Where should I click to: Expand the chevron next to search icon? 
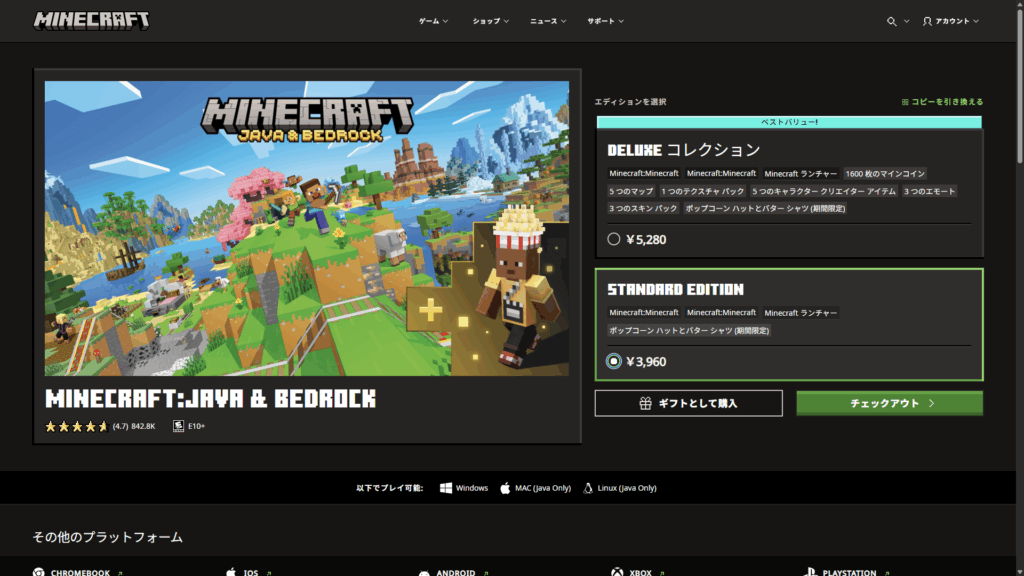(x=906, y=22)
